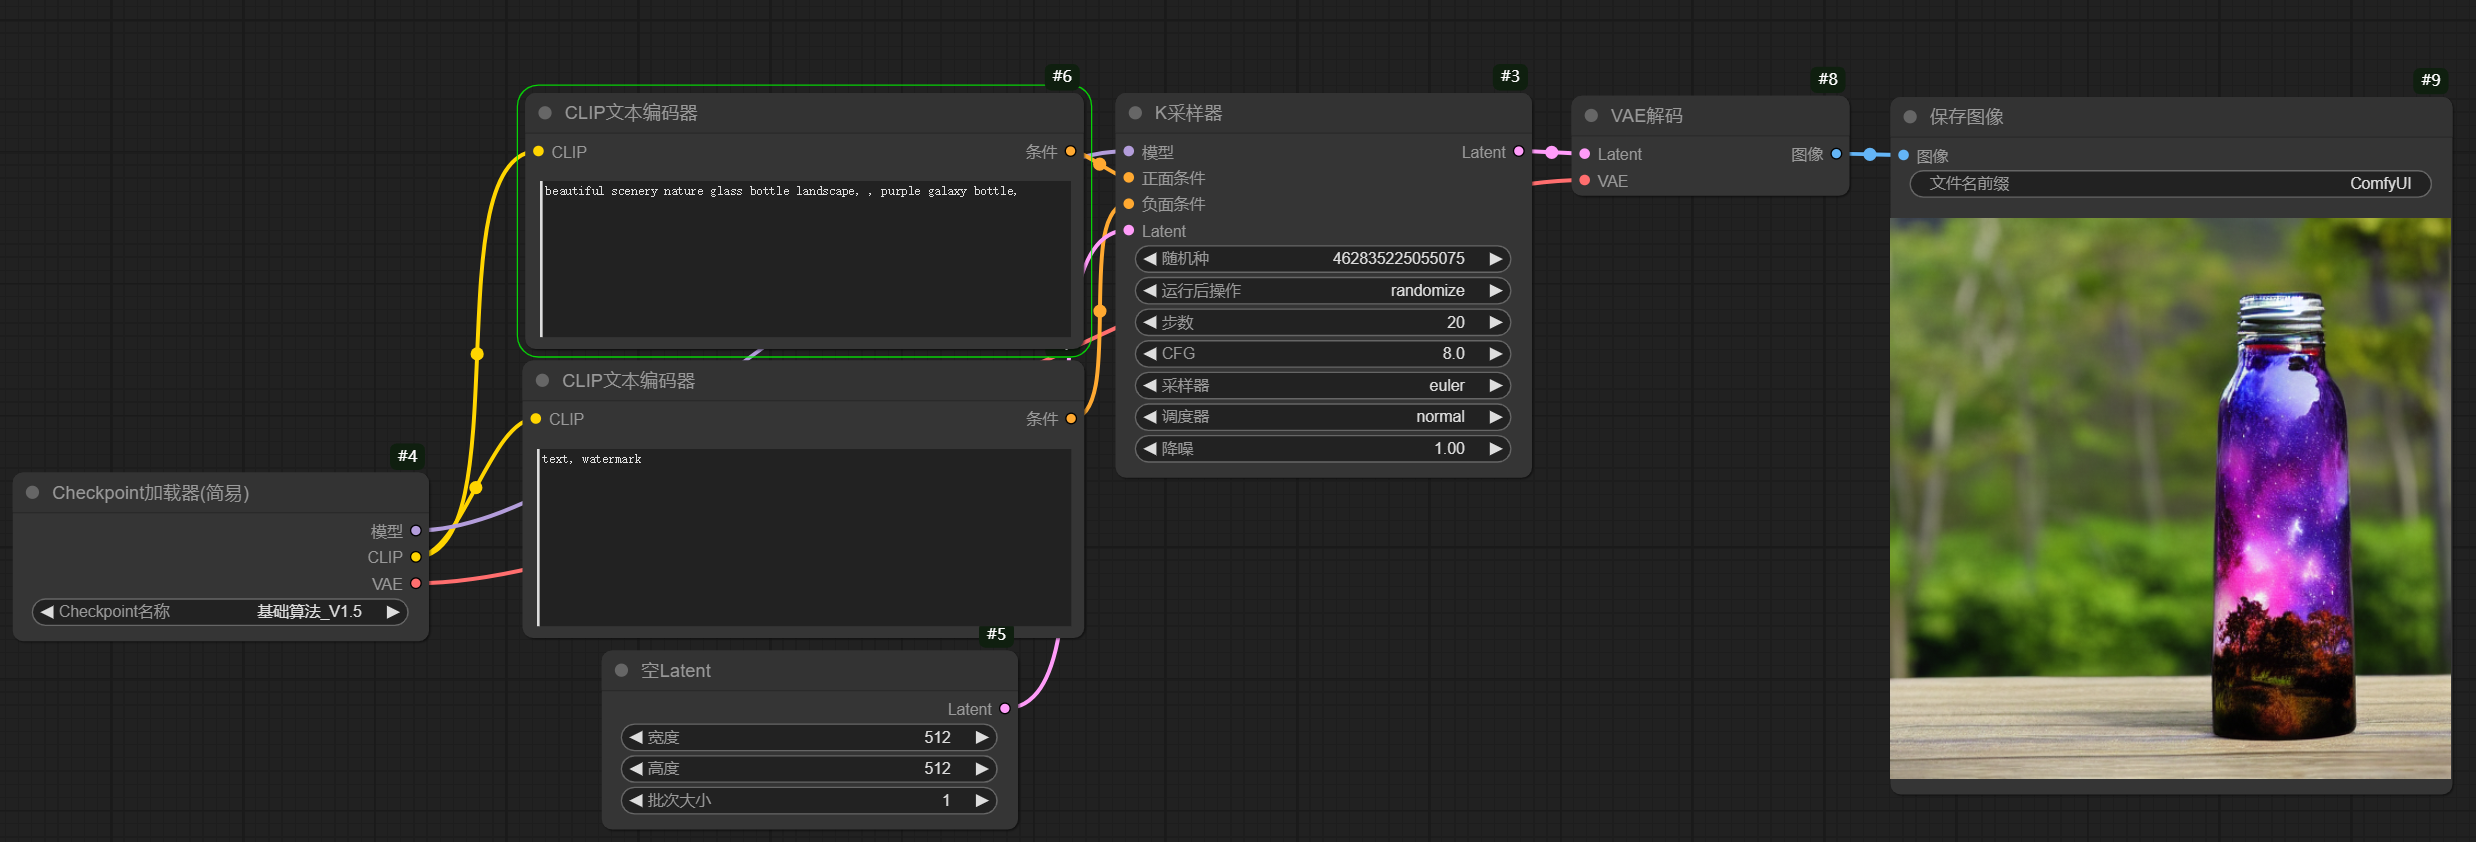The image size is (2476, 842).
Task: Increase the 随机种 seed with its right arrow
Action: pyautogui.click(x=1496, y=258)
